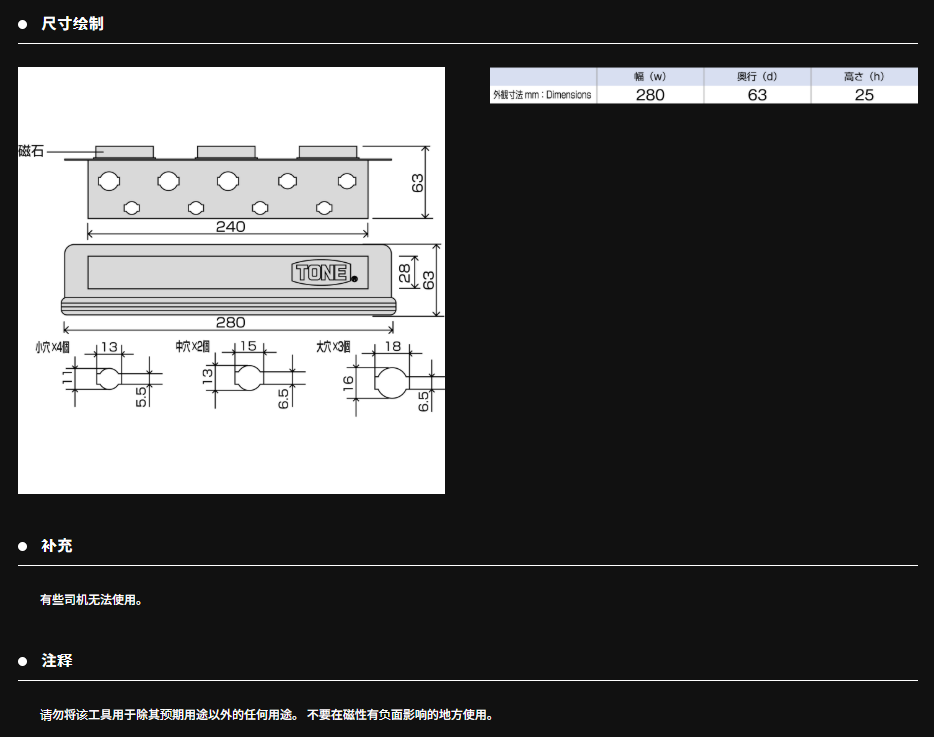Click the bullet beside 尺寸绘制 heading
Image resolution: width=934 pixels, height=737 pixels.
pos(23,24)
